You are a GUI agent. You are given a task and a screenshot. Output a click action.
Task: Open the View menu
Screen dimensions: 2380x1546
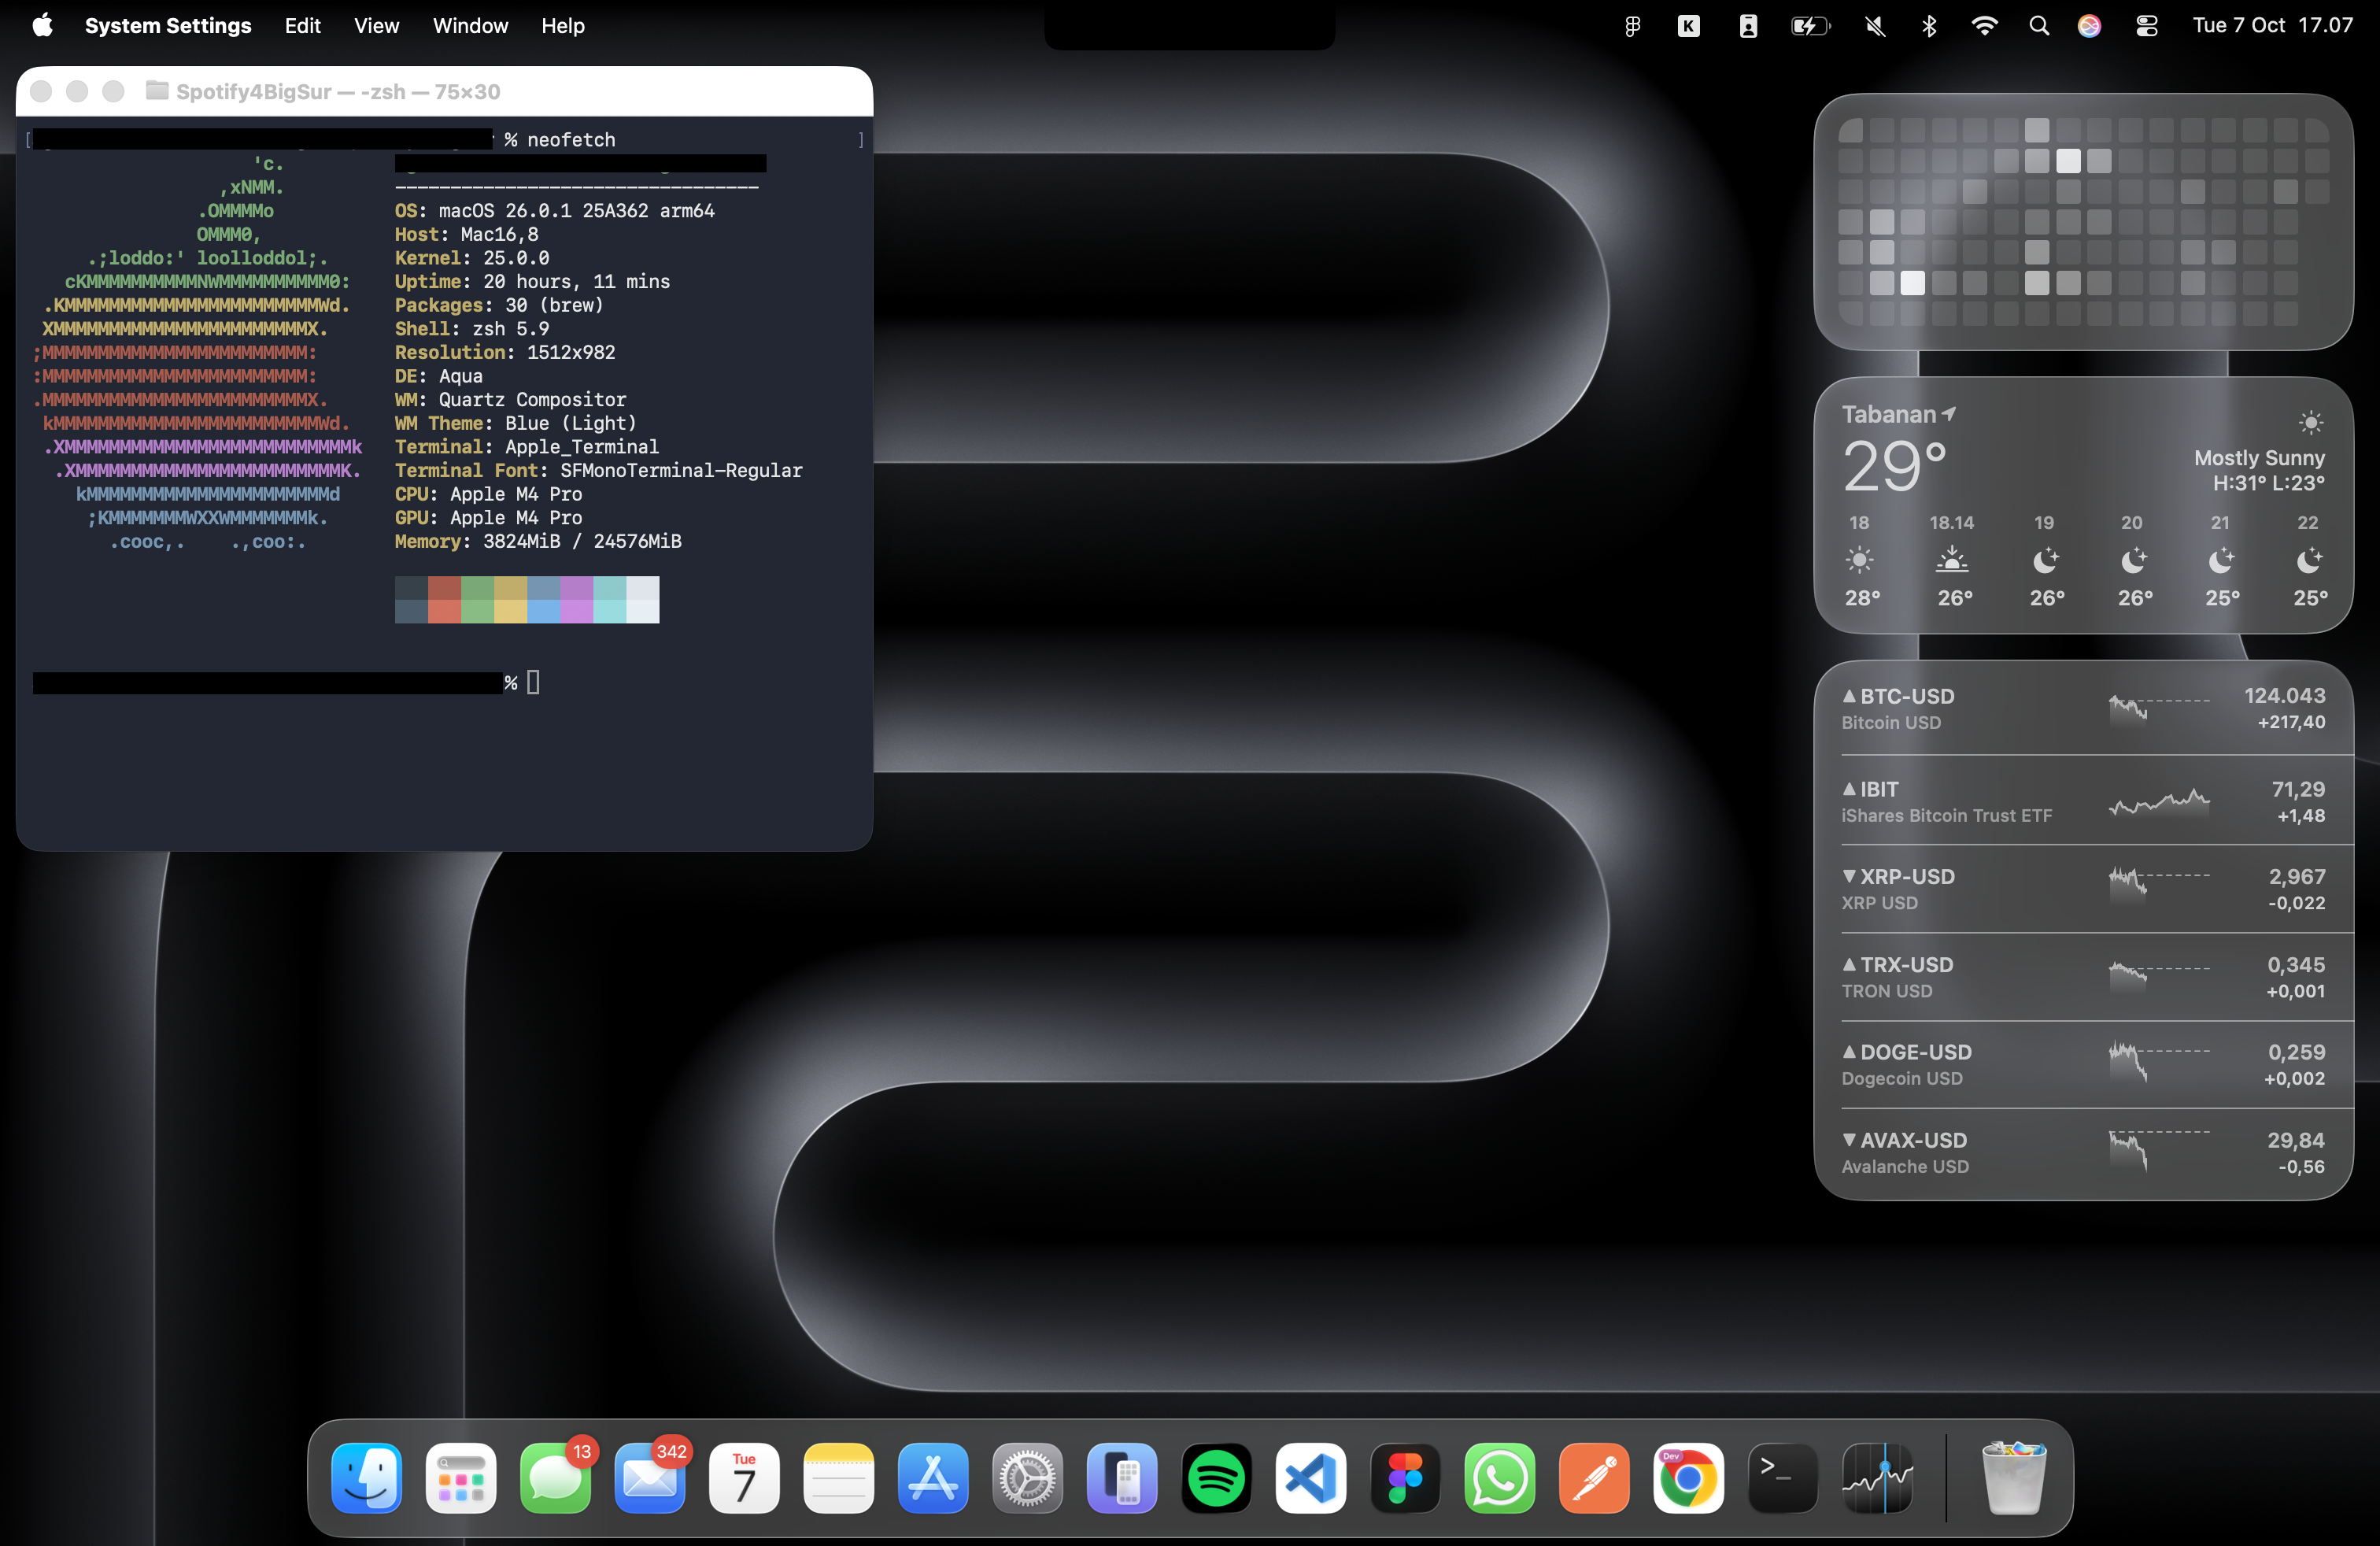pyautogui.click(x=376, y=26)
